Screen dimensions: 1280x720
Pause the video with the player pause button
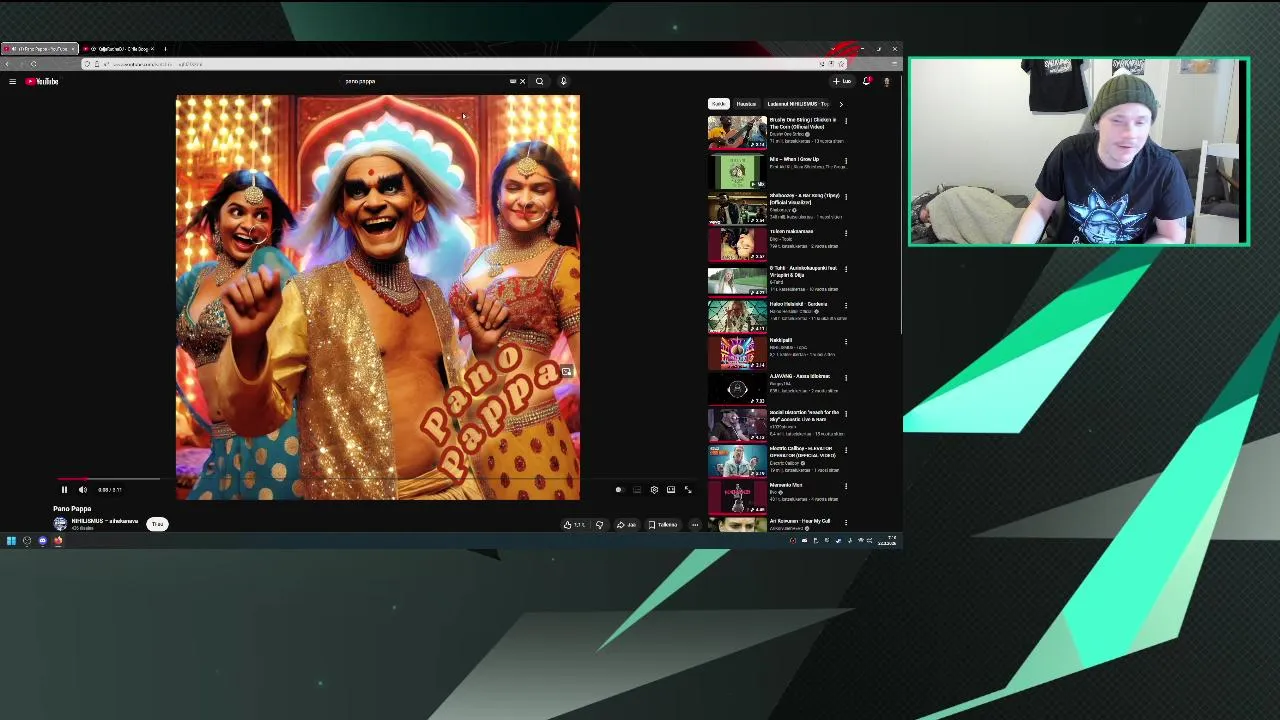point(64,490)
